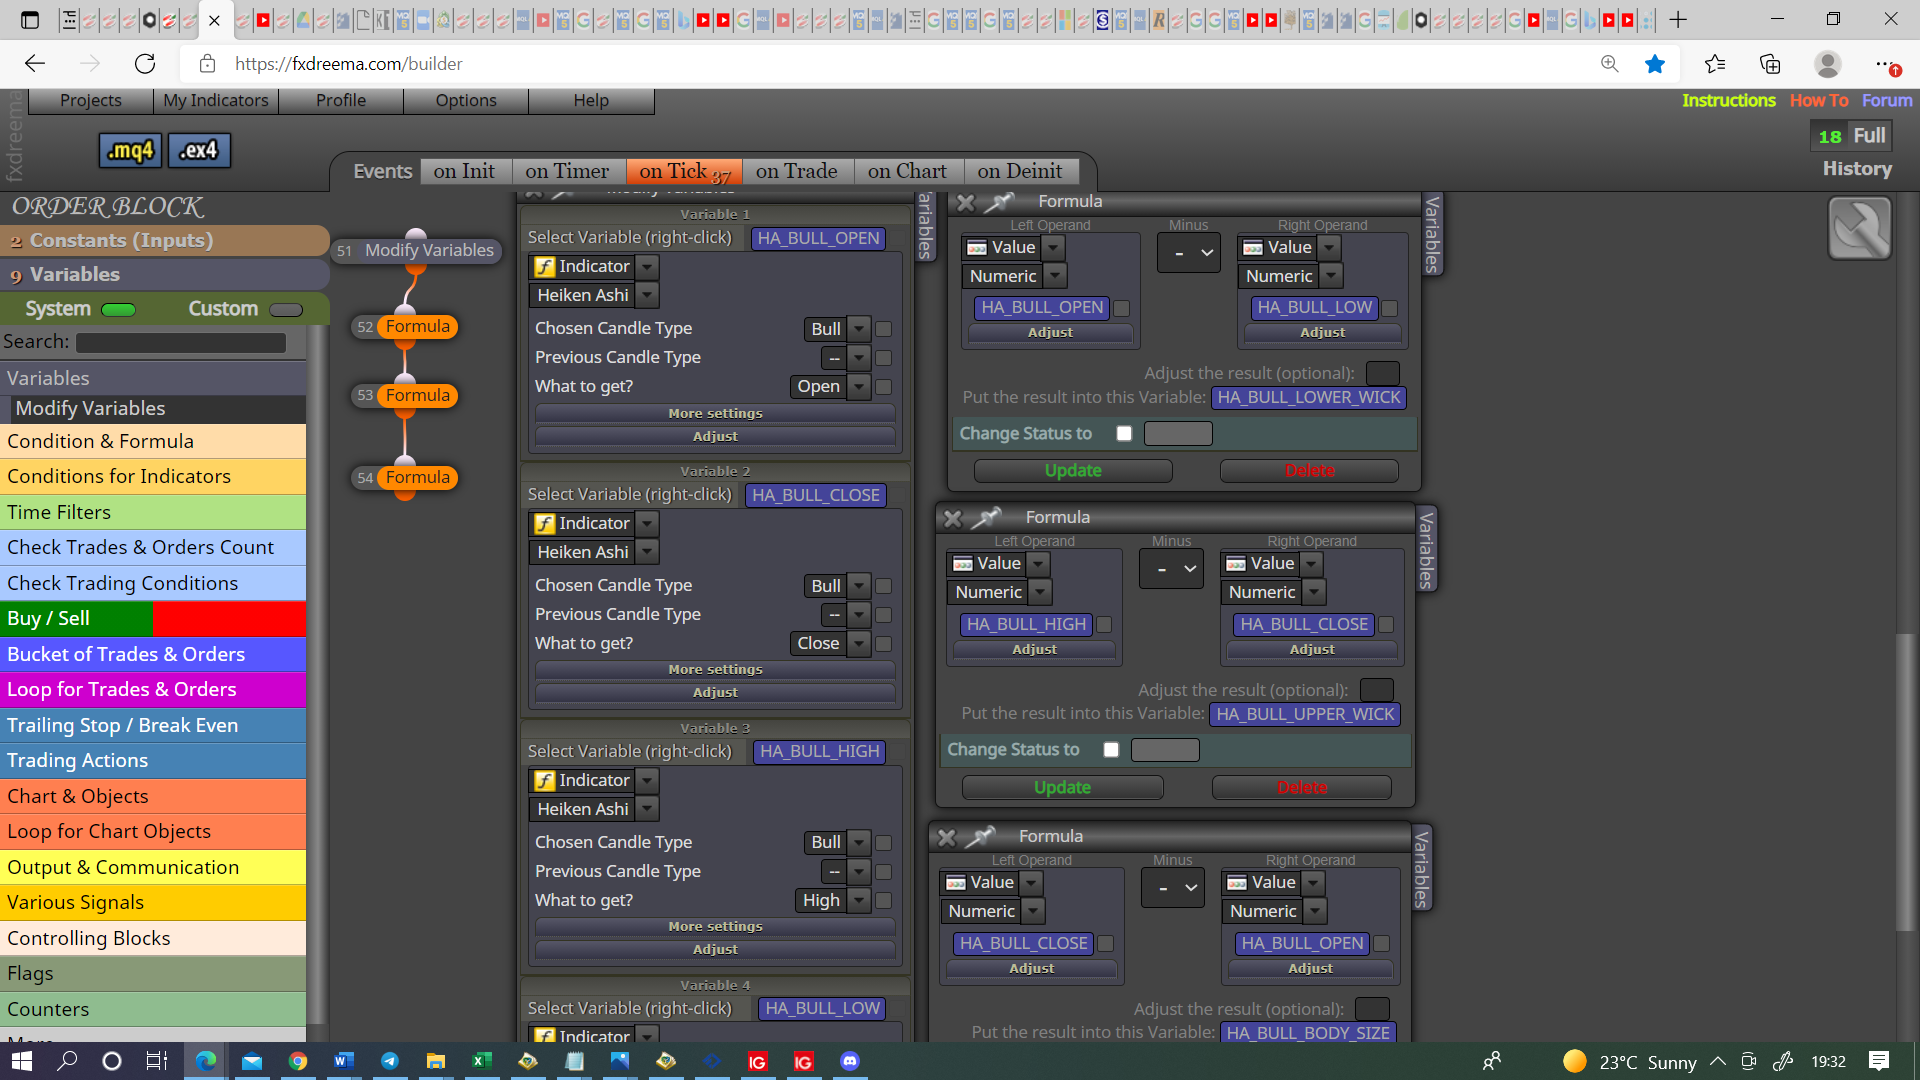Switch to the on Init events tab

[465, 171]
